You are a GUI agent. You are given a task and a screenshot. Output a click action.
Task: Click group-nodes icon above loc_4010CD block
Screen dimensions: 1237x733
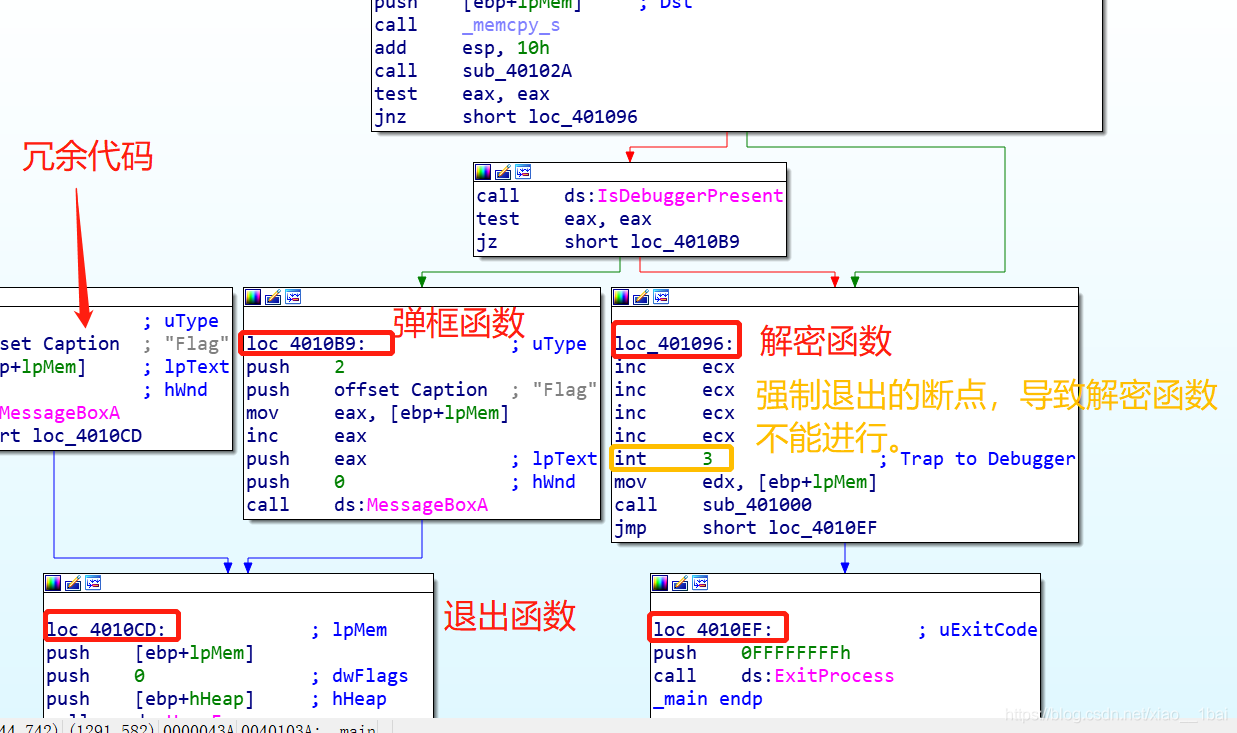(92, 583)
